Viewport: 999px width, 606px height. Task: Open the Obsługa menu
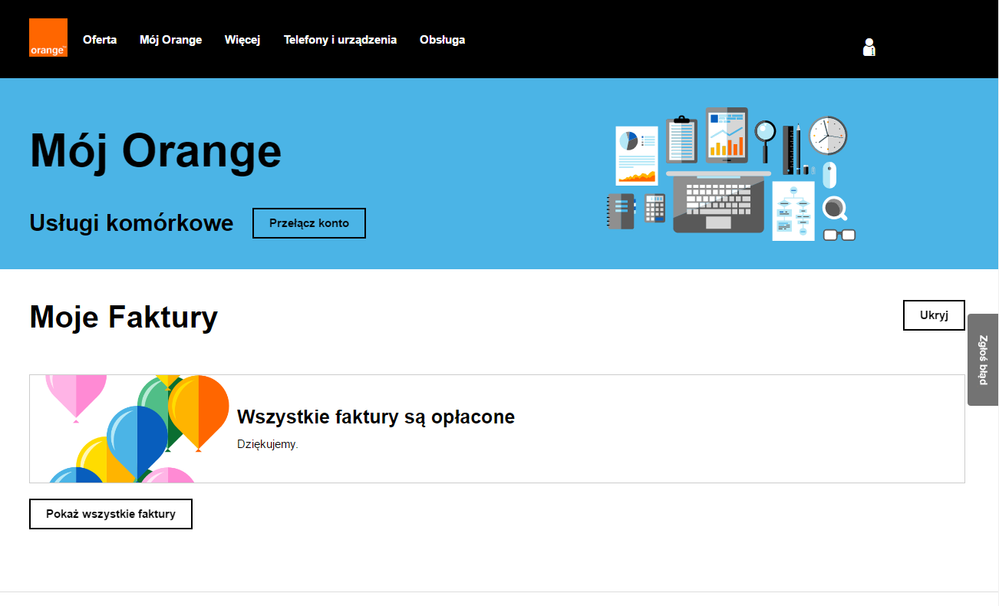tap(442, 40)
